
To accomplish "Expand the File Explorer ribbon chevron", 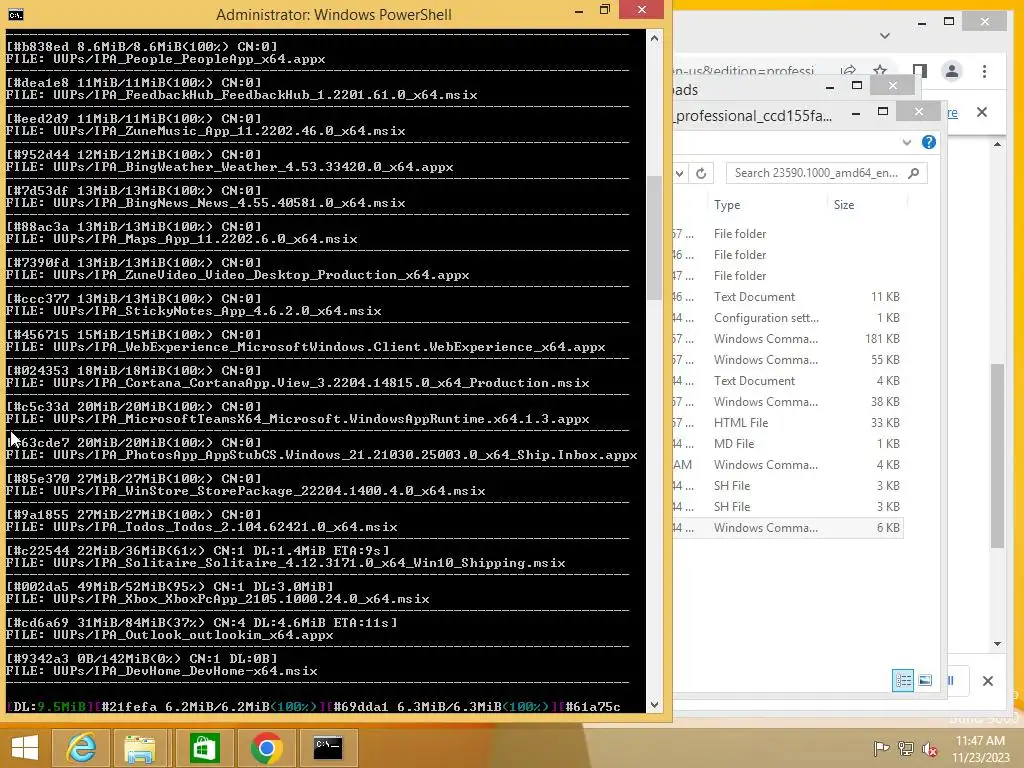I will click(x=906, y=142).
